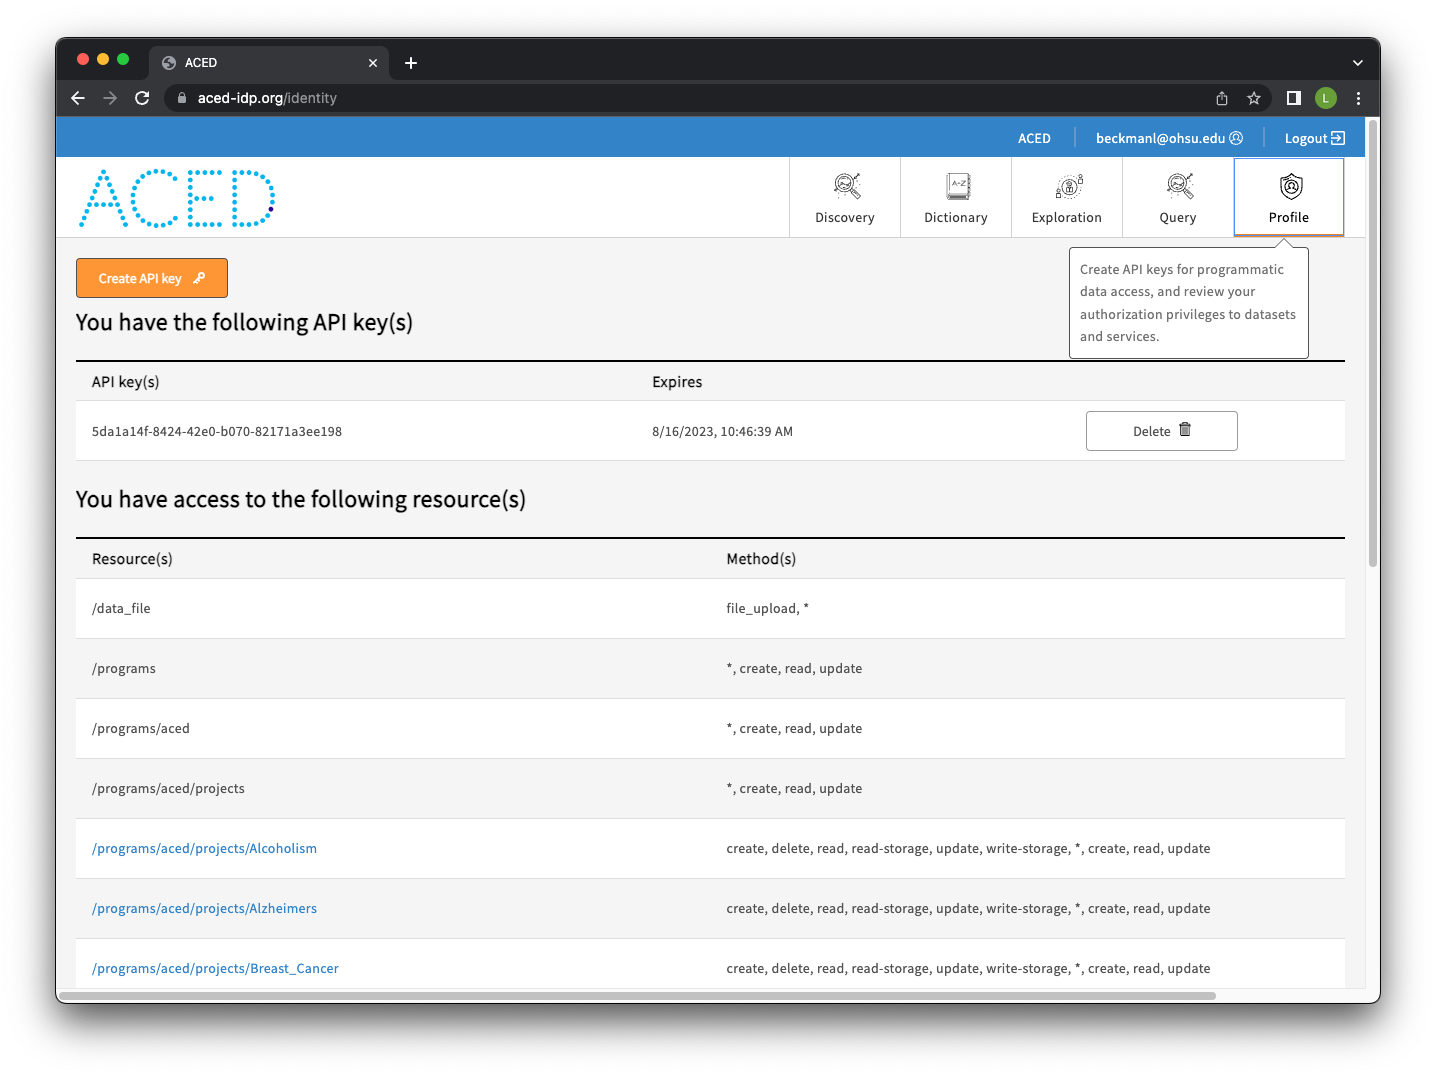Open the Dictionary navigation icon
The height and width of the screenshot is (1077, 1436).
click(x=957, y=186)
